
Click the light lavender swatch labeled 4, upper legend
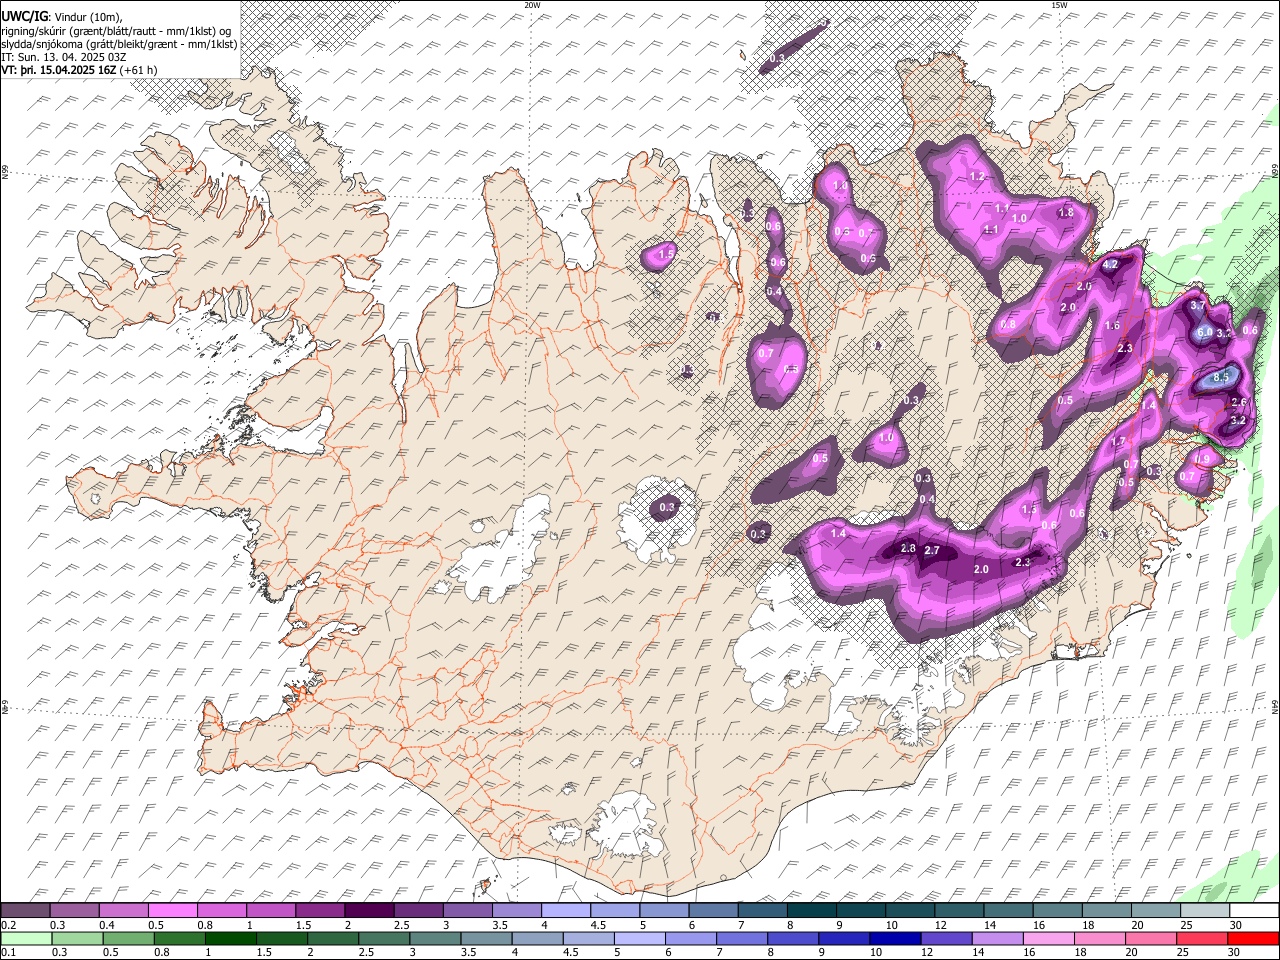[x=565, y=911]
